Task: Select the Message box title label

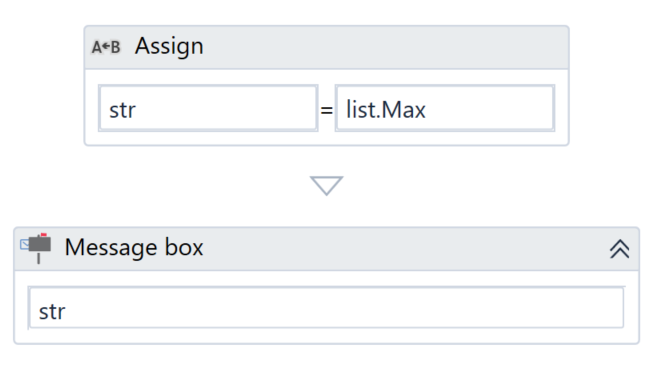Action: (134, 247)
